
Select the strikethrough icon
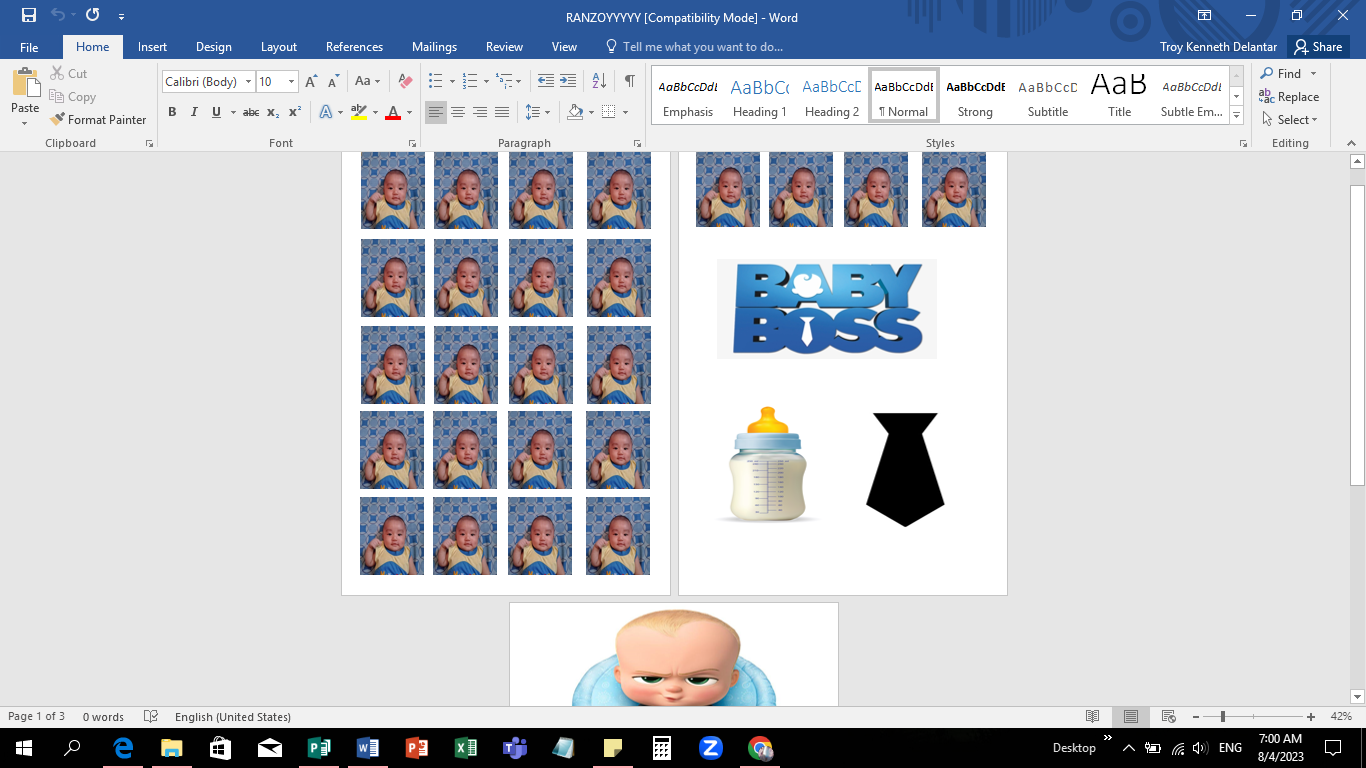point(251,111)
